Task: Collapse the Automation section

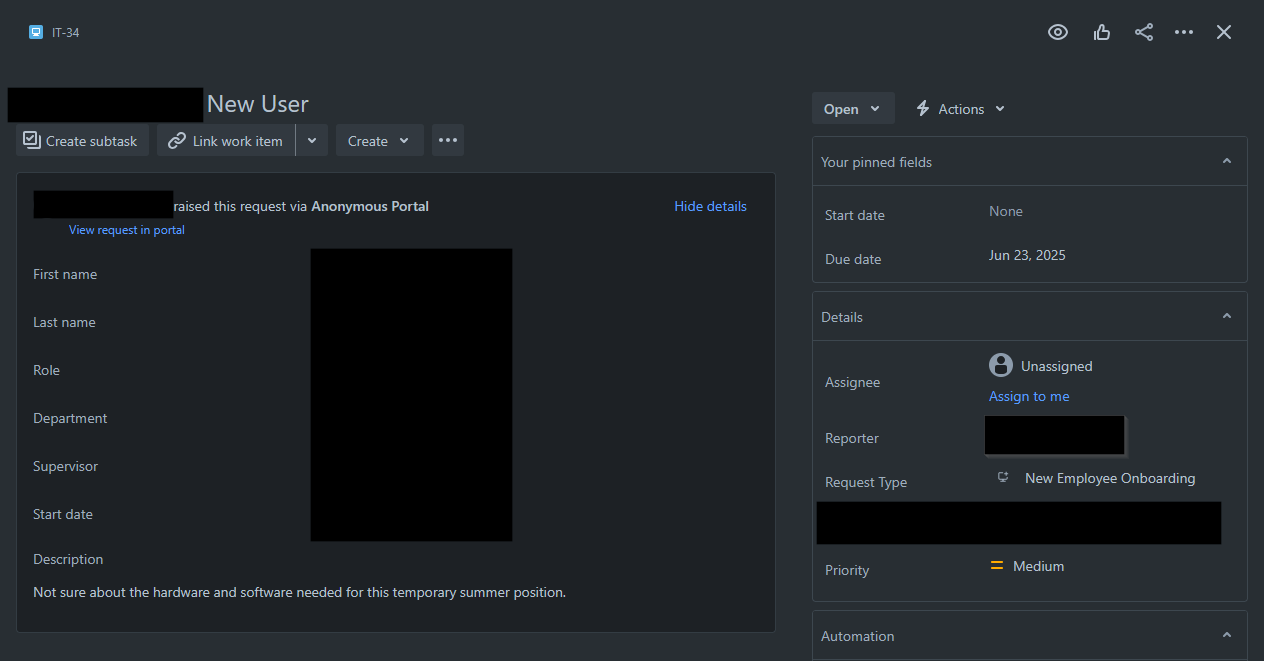Action: pyautogui.click(x=1227, y=635)
